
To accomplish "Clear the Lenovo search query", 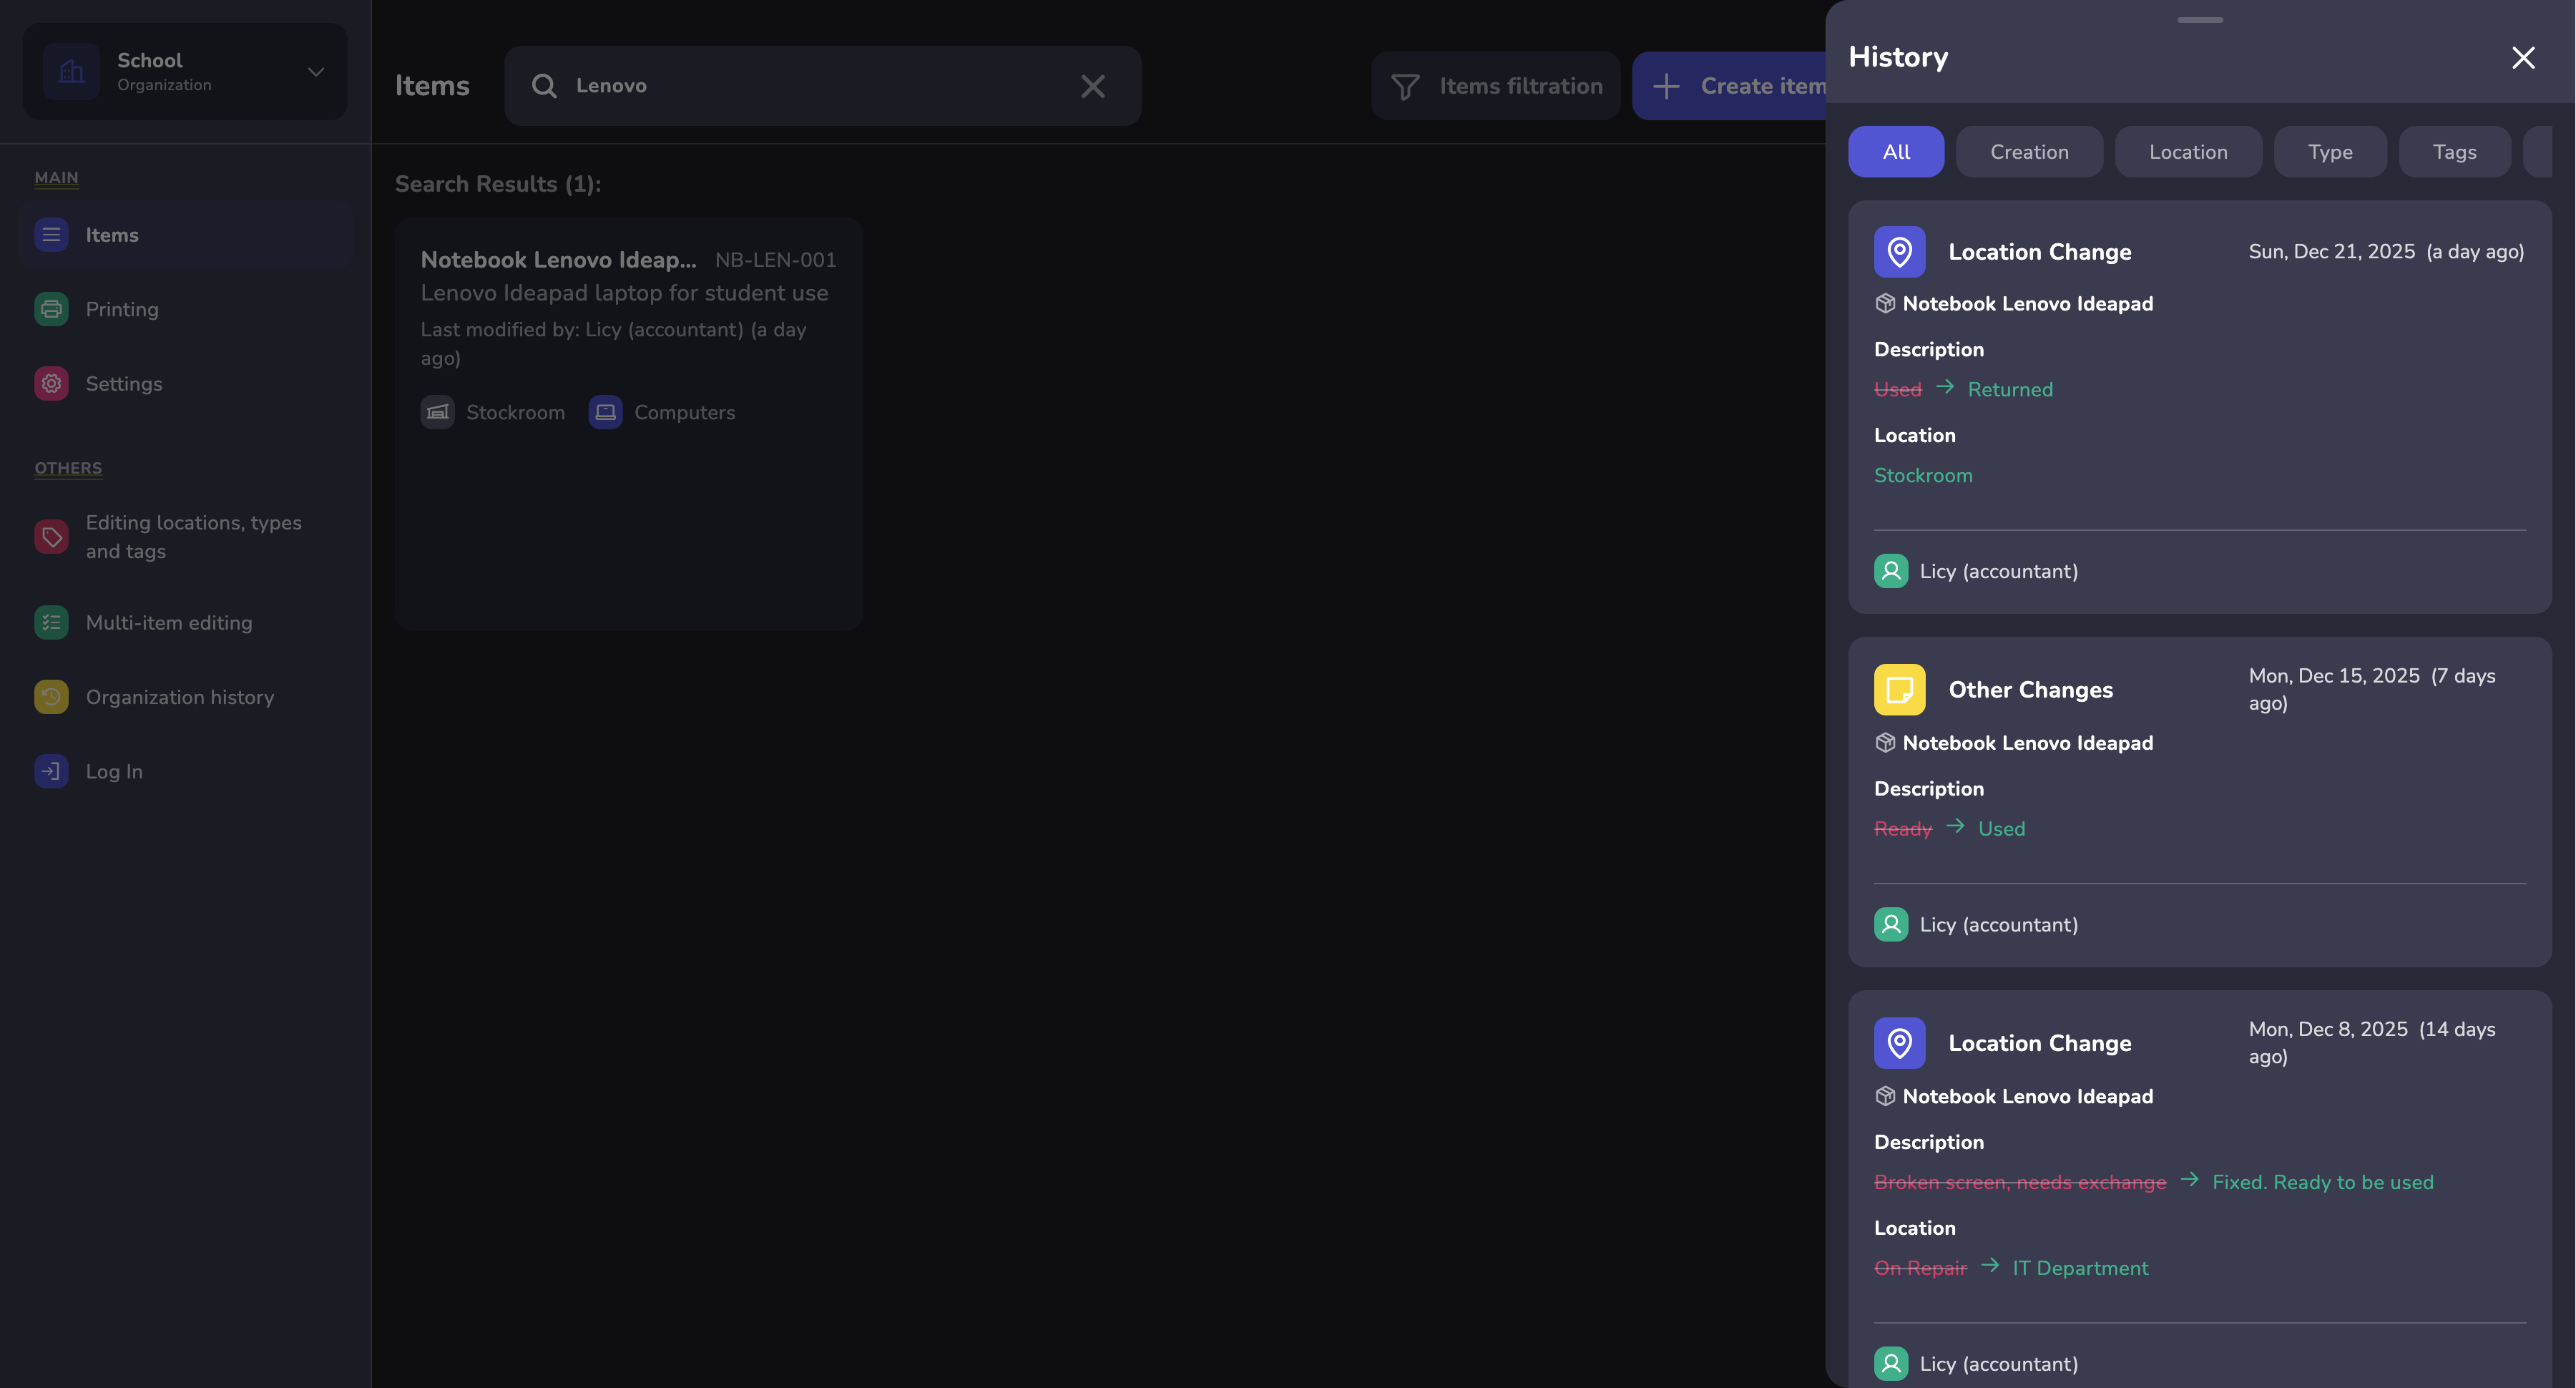I will (1092, 86).
